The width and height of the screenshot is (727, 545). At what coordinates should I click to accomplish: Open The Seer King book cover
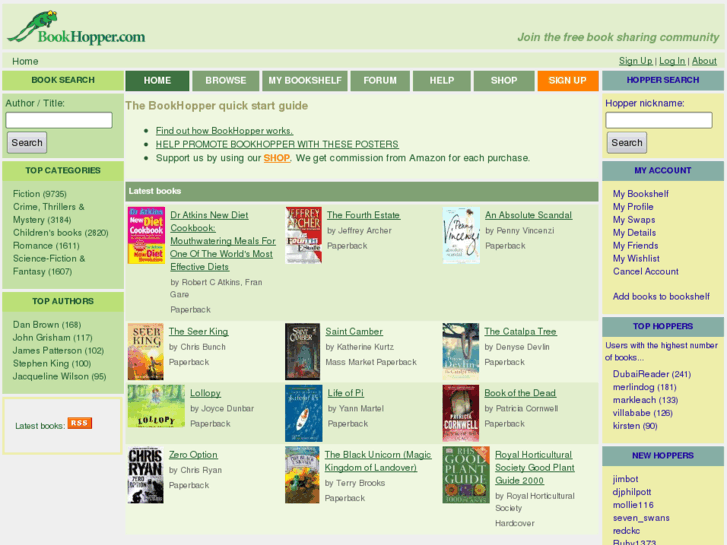click(146, 352)
